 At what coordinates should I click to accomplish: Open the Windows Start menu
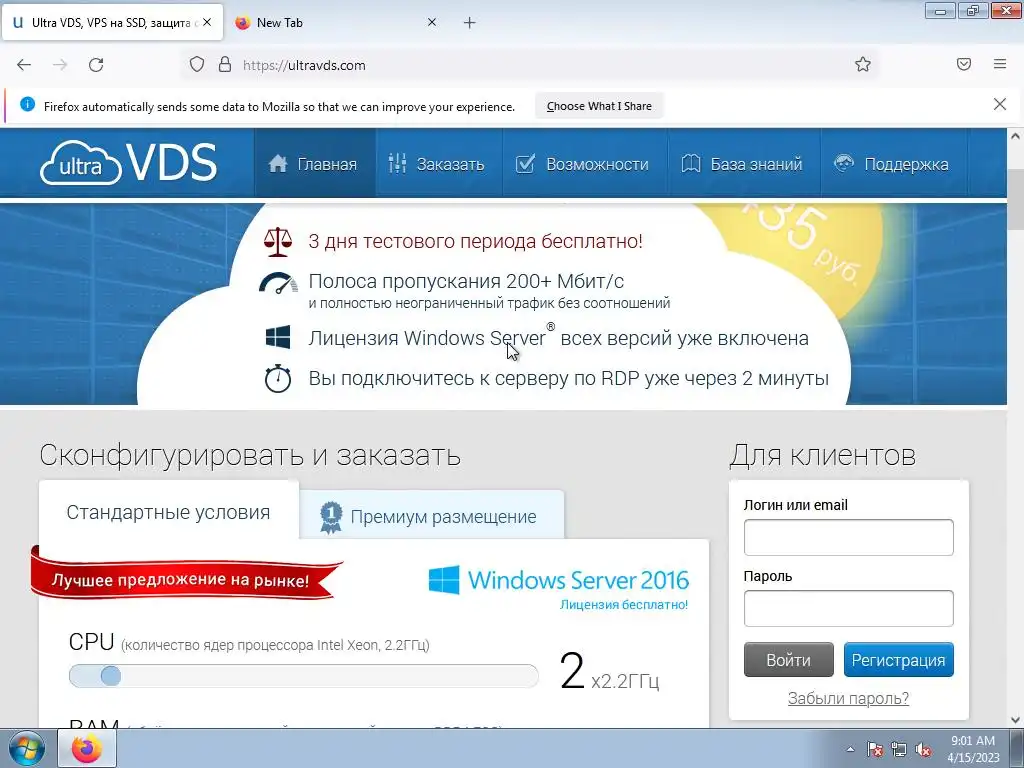pos(27,748)
